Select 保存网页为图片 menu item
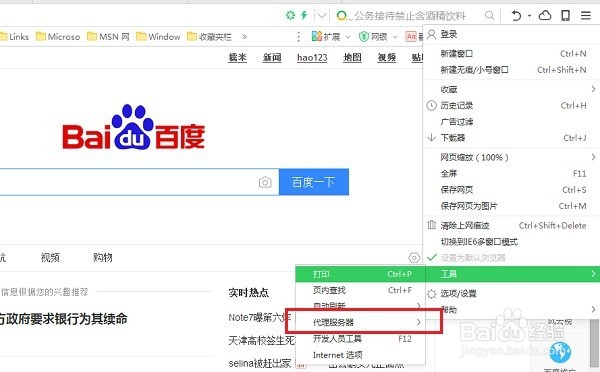The height and width of the screenshot is (372, 600). pos(511,206)
